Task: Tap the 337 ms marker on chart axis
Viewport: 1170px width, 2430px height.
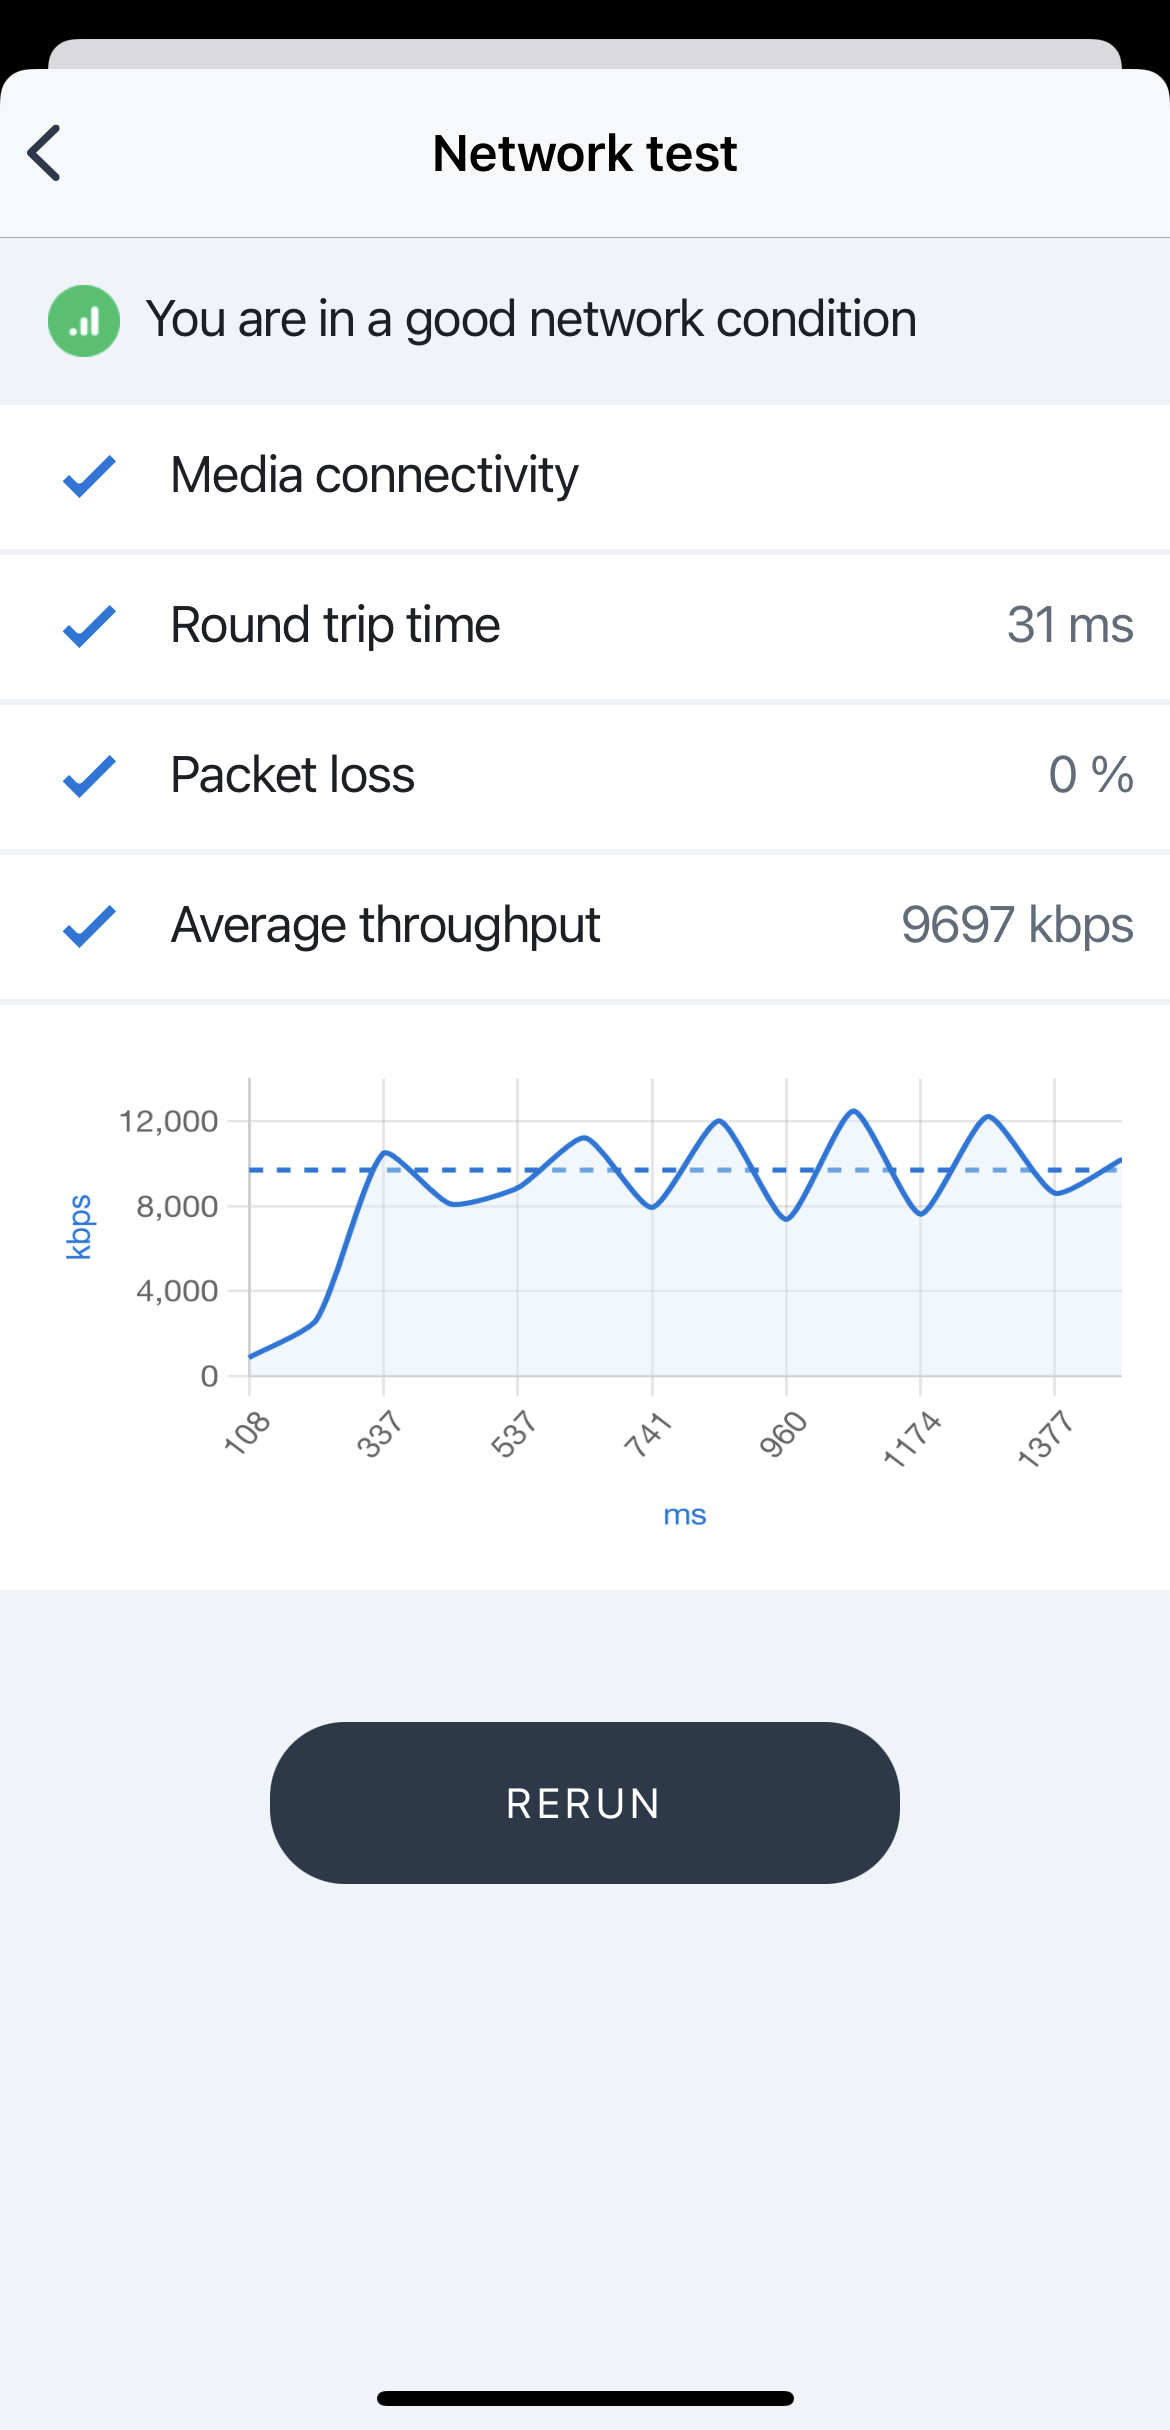Action: point(379,1433)
